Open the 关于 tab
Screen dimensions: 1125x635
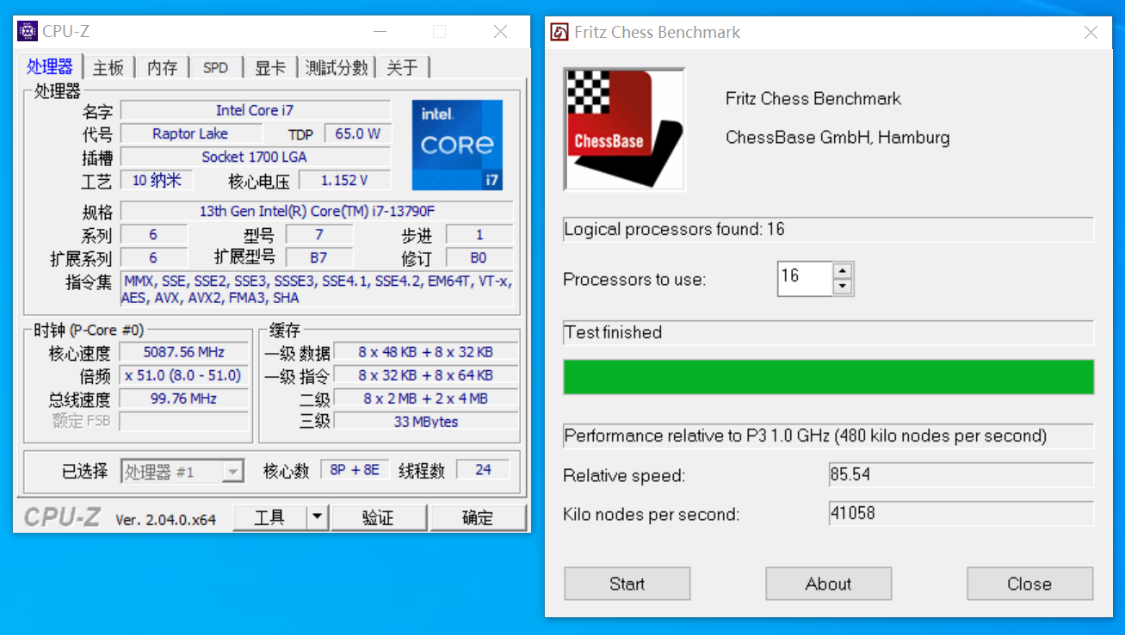(x=402, y=68)
